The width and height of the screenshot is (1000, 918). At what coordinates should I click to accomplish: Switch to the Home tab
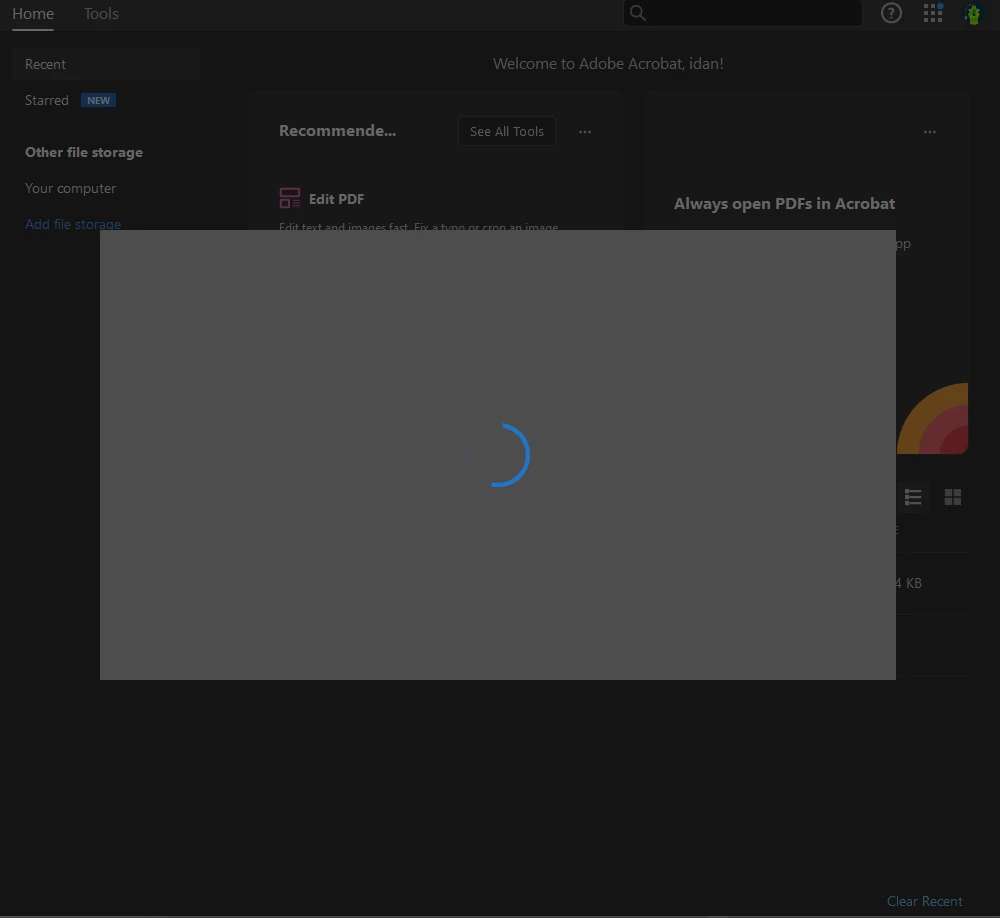(33, 13)
